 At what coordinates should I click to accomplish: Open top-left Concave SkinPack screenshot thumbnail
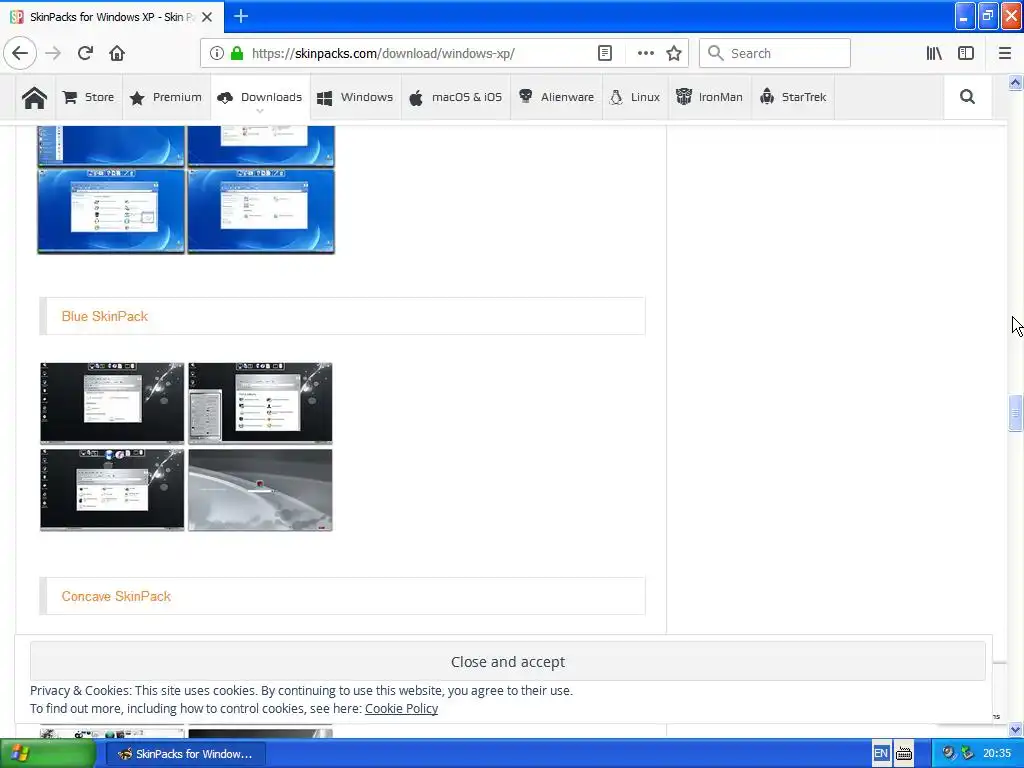point(112,403)
